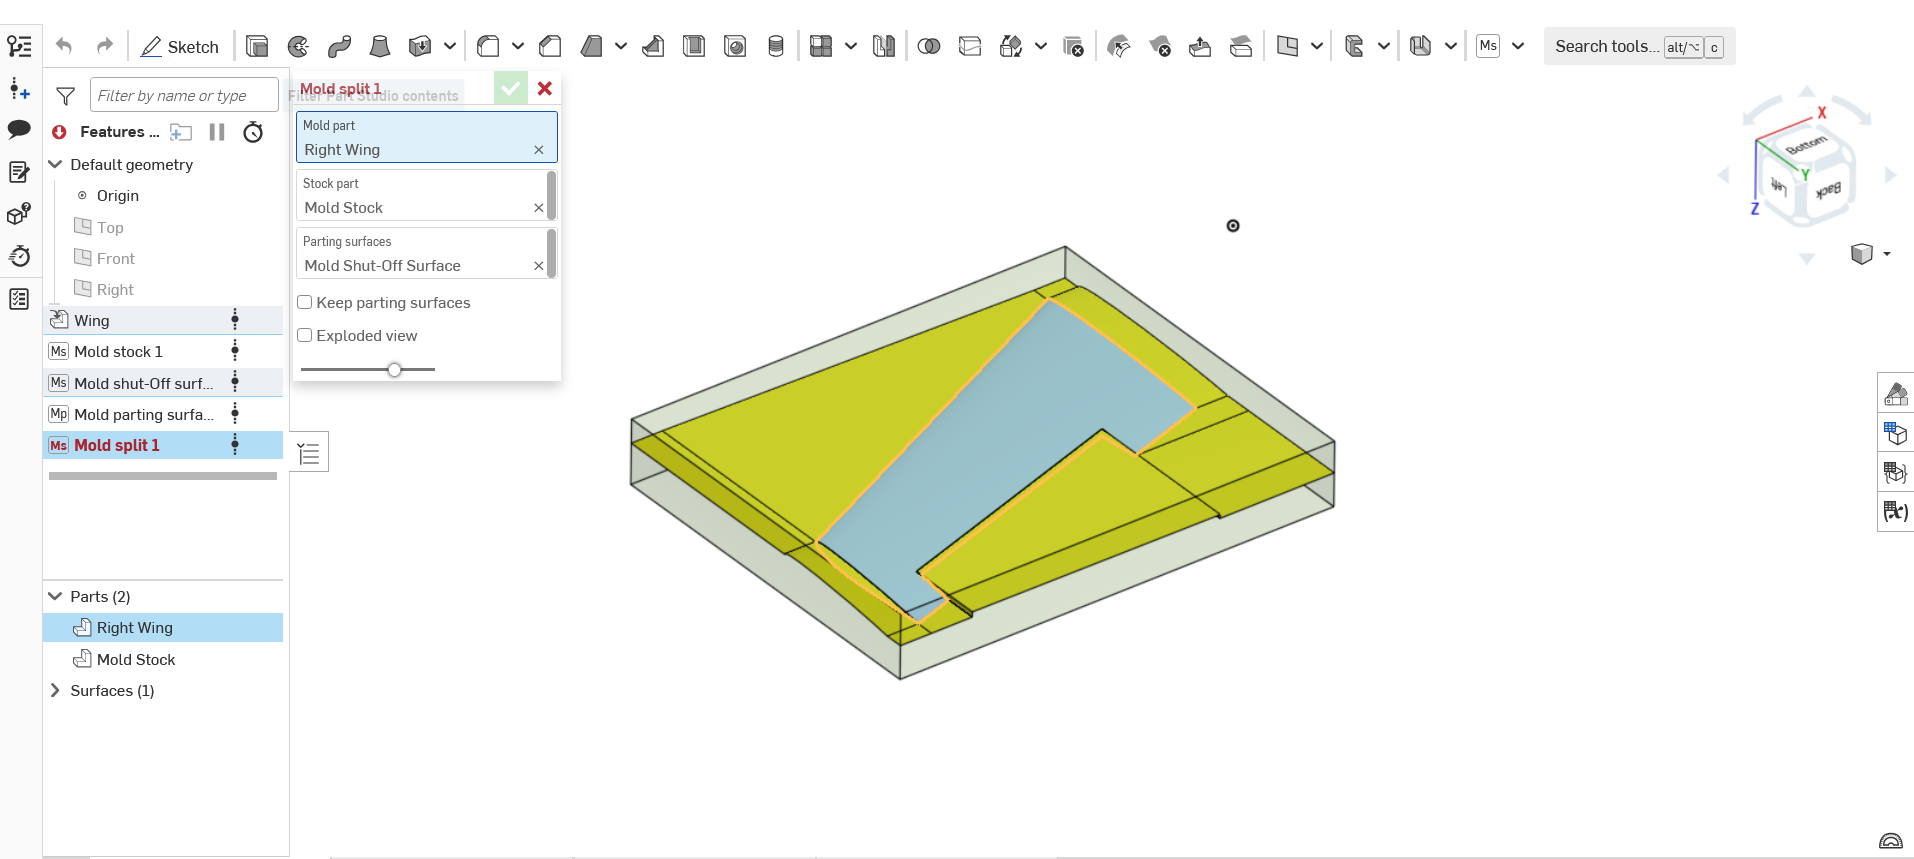Select the Loft tool

pos(380,46)
